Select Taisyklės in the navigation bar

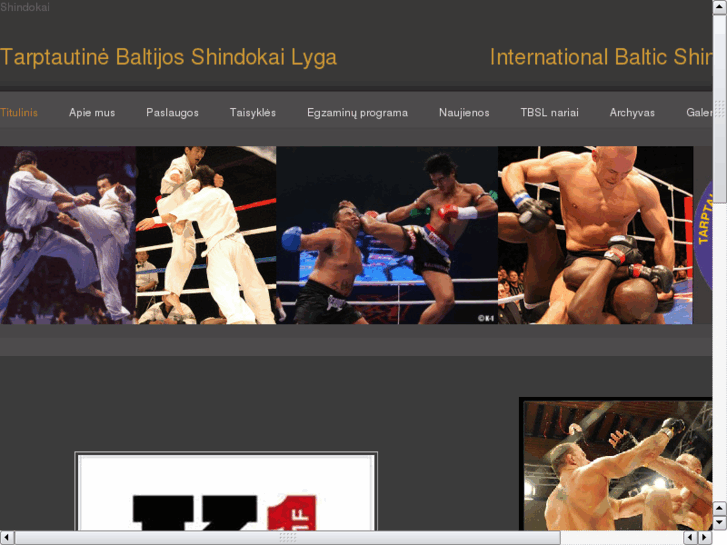click(x=253, y=113)
